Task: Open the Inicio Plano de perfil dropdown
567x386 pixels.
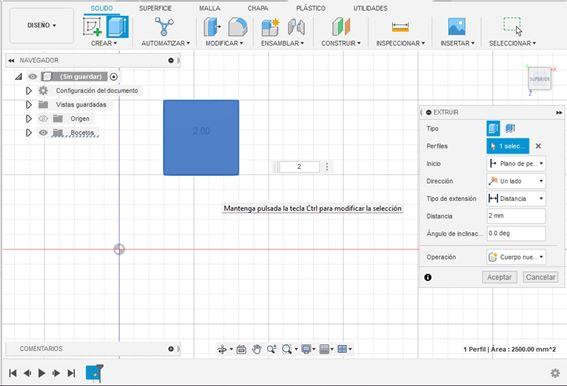Action: pos(516,164)
